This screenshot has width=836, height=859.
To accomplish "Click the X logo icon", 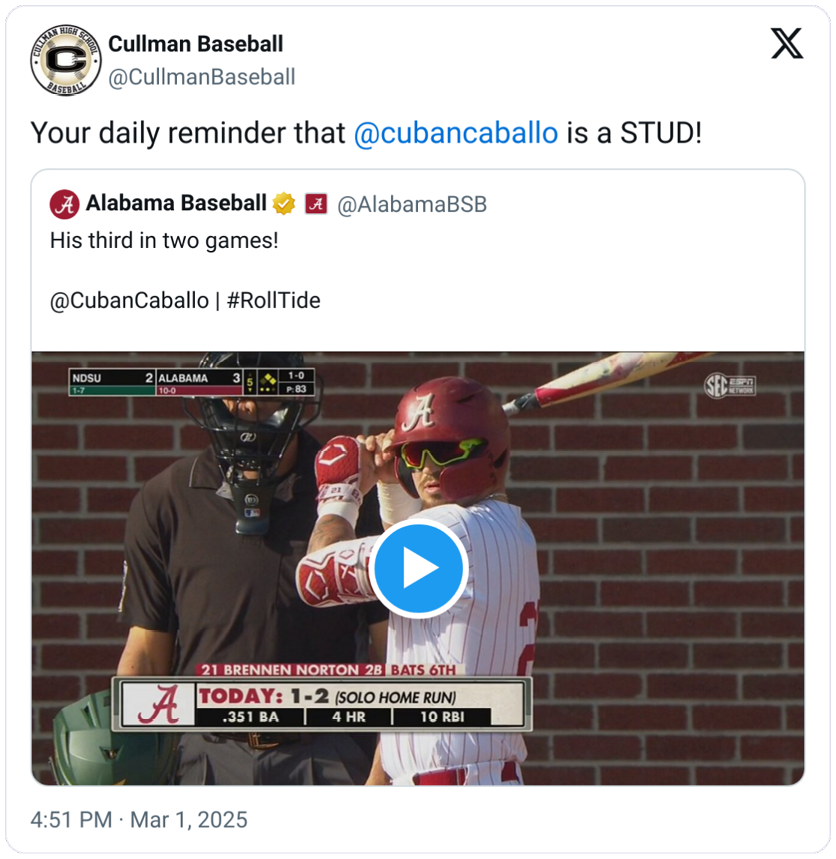I will (787, 43).
